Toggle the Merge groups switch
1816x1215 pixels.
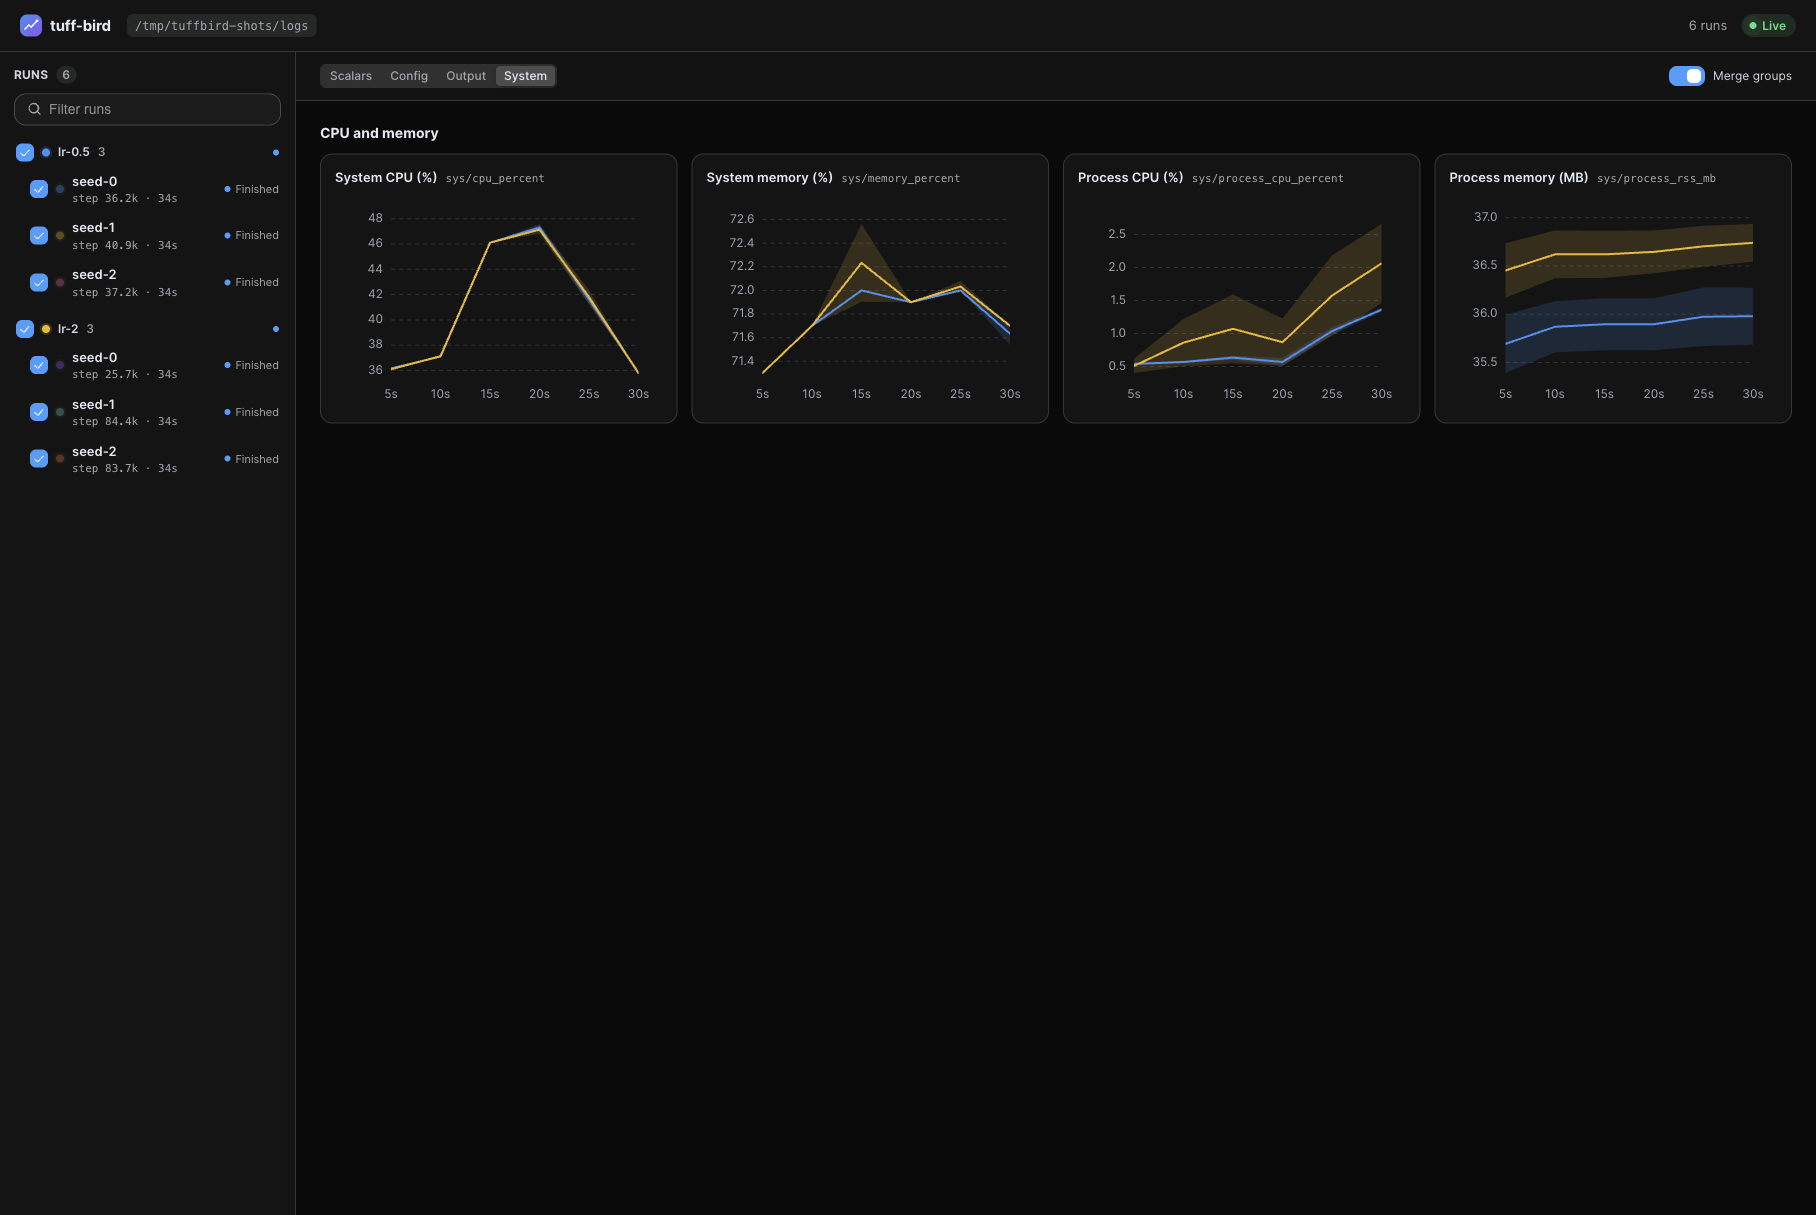(x=1686, y=76)
